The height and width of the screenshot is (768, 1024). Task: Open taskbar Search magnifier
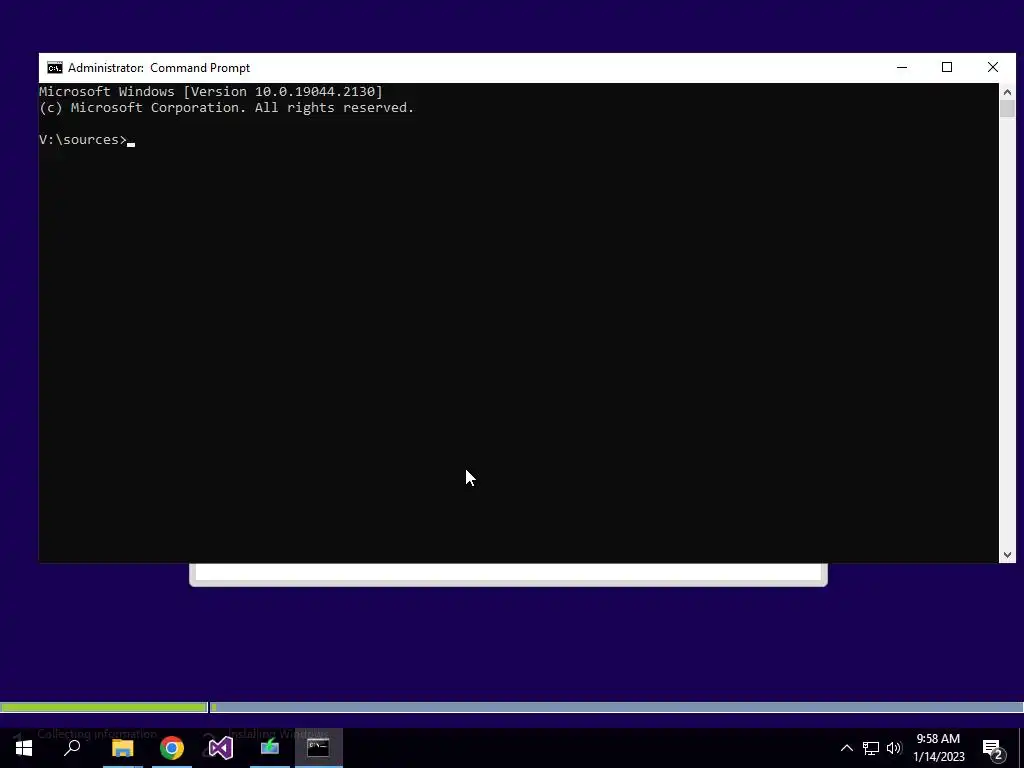click(72, 748)
